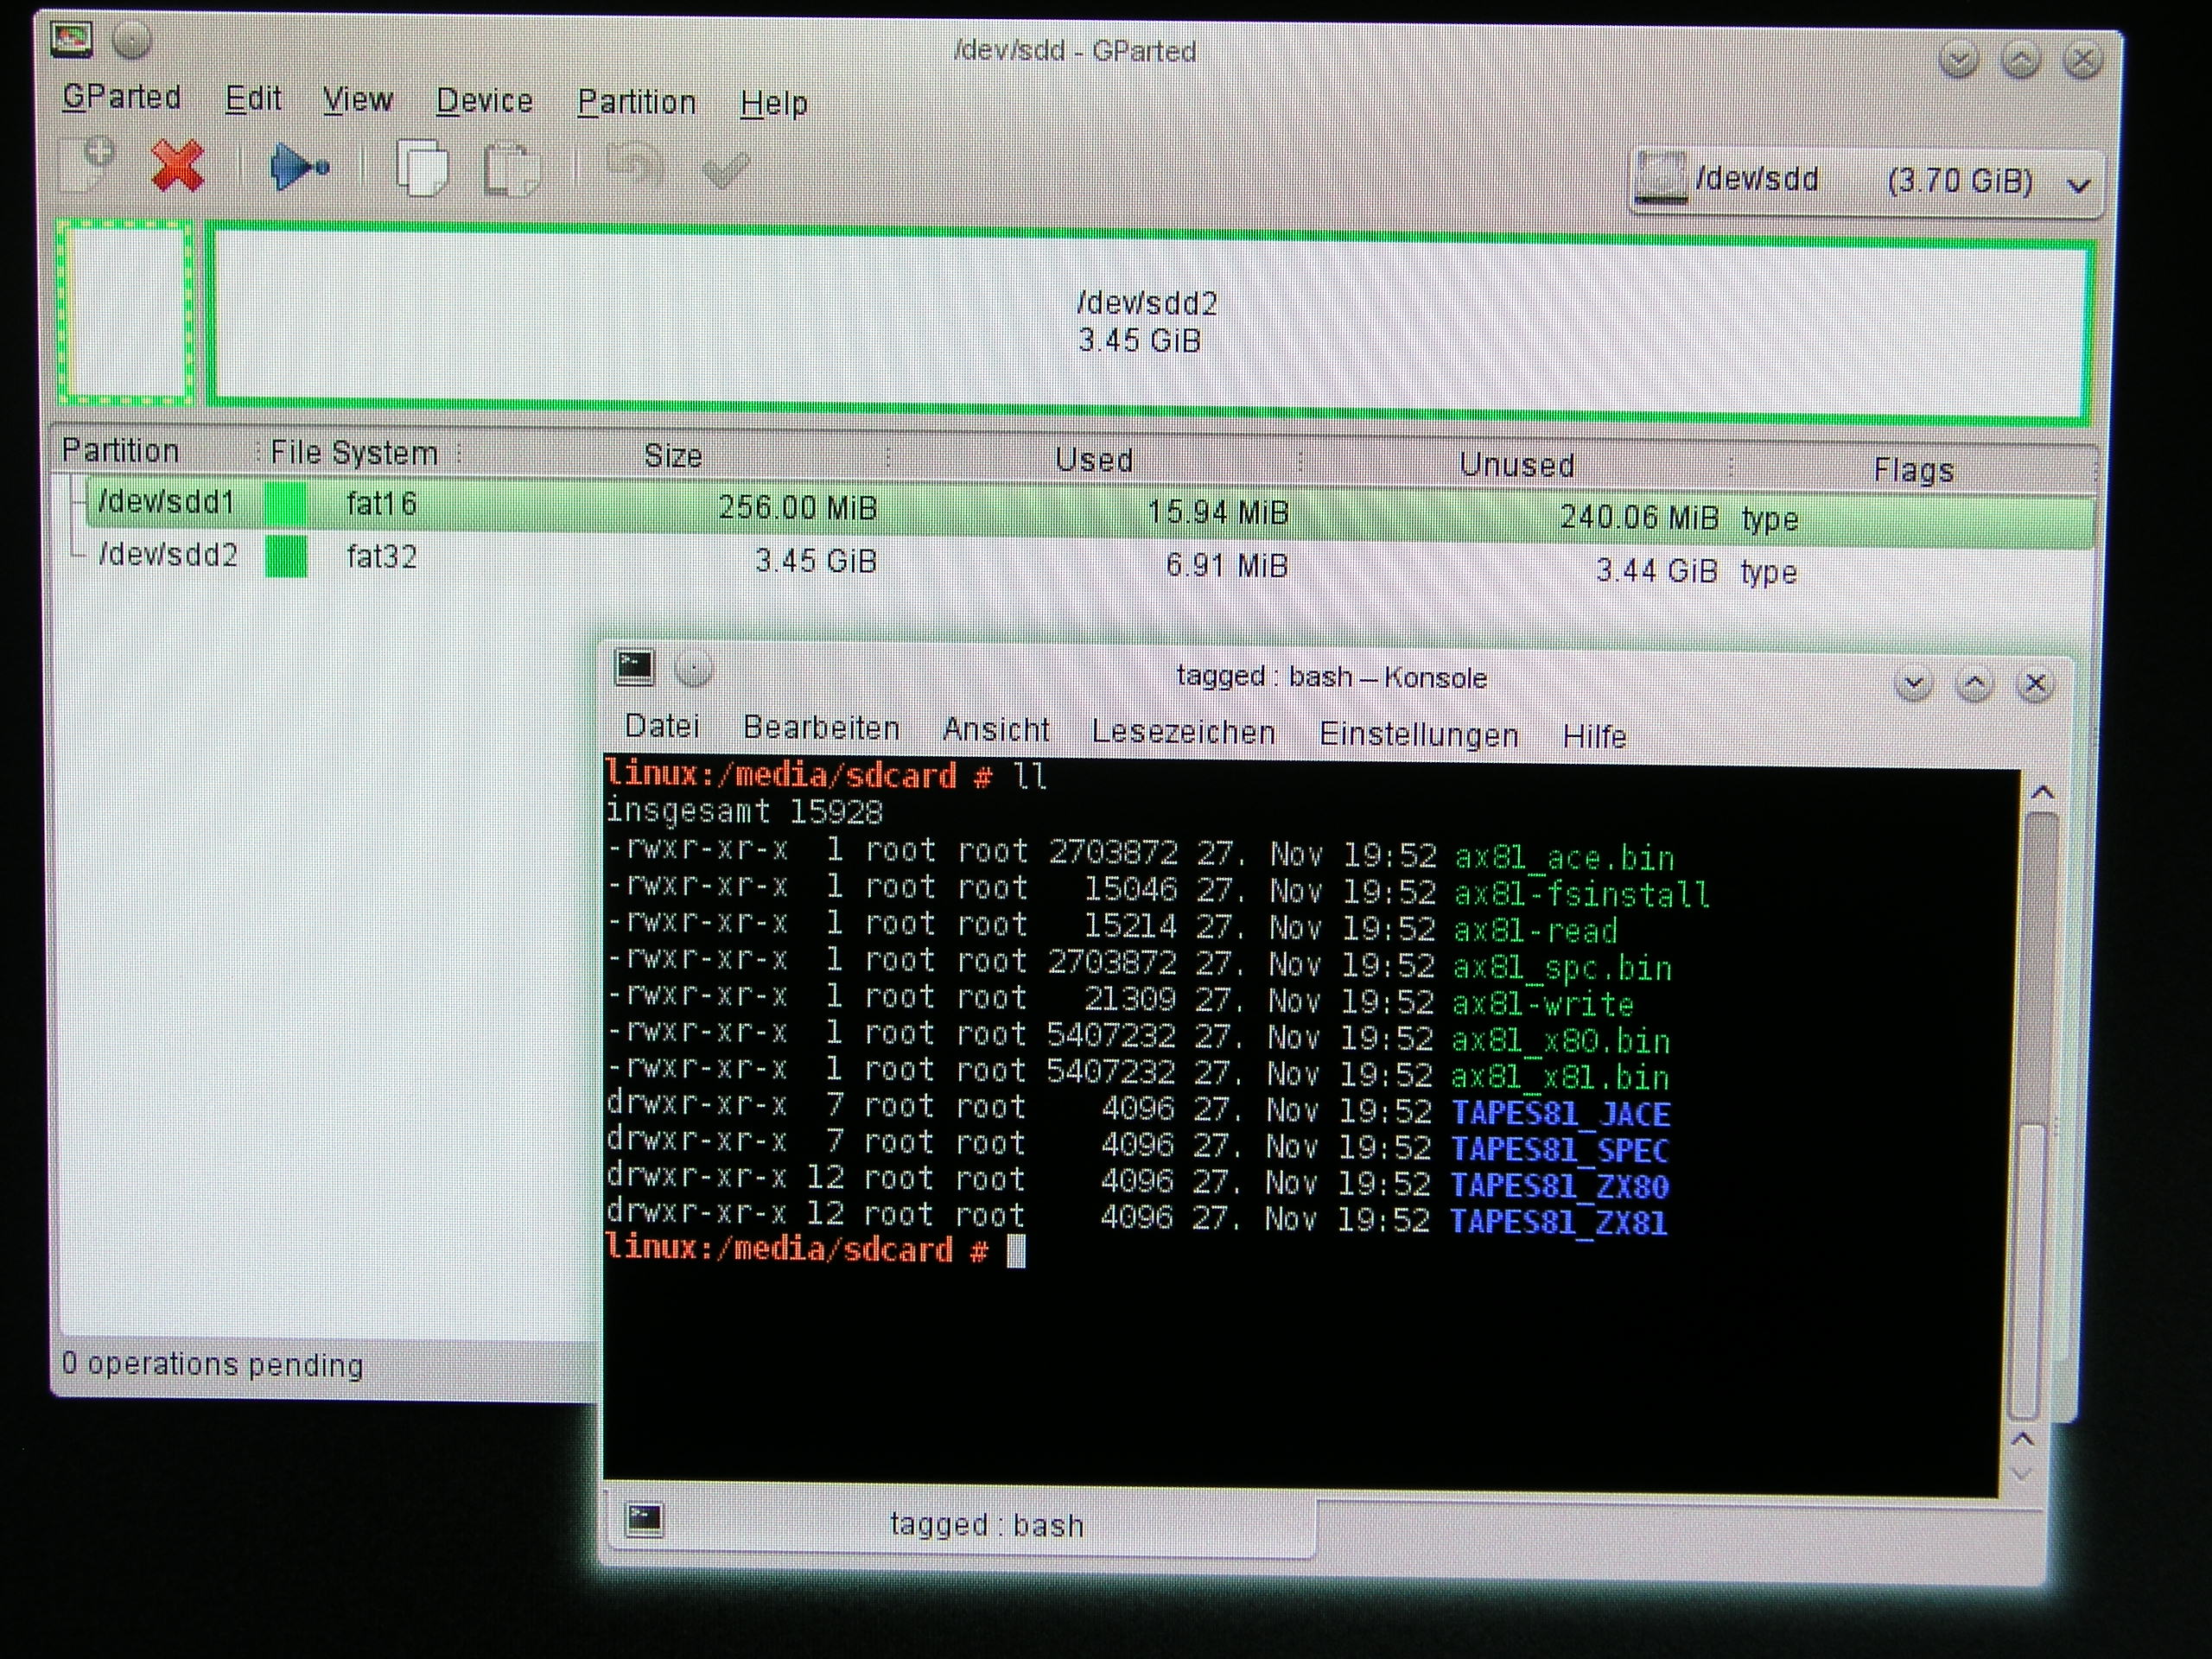
Task: Click the Copy partition toolbar icon
Action: tap(422, 168)
